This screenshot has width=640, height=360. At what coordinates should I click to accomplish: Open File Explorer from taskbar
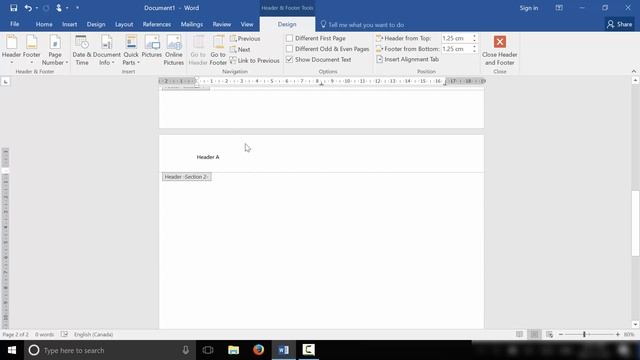coord(233,350)
